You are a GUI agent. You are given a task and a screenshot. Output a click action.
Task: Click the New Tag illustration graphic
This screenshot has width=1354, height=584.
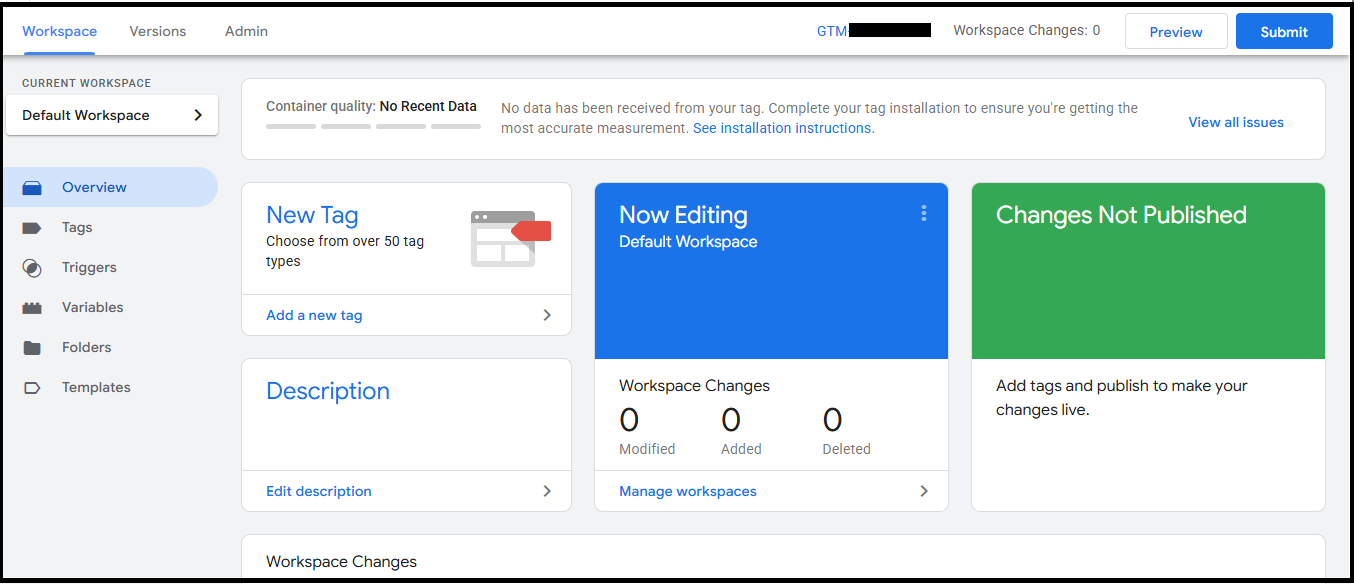[510, 238]
